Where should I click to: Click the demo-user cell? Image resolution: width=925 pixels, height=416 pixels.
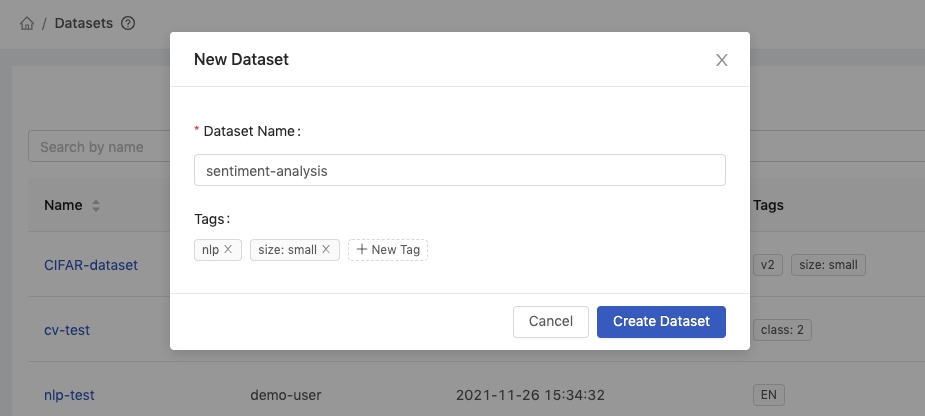[x=286, y=395]
